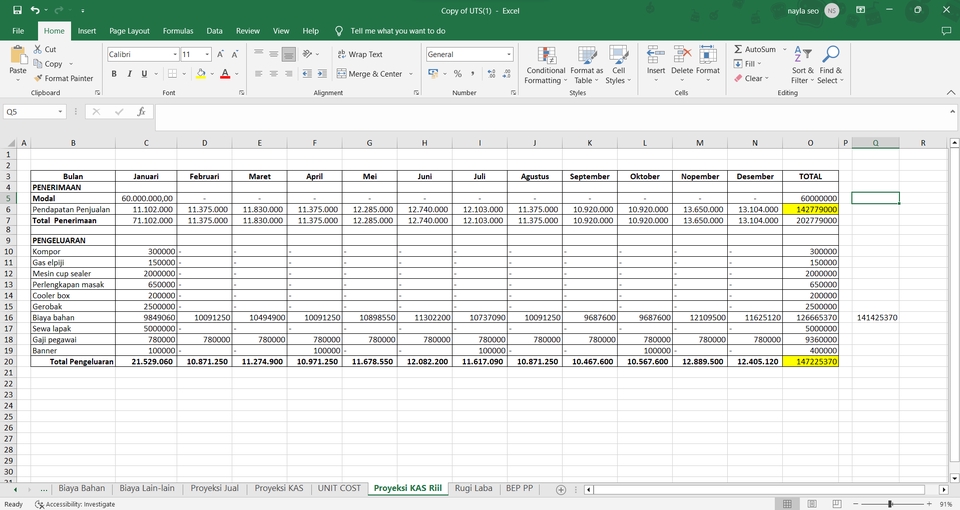Image resolution: width=960 pixels, height=510 pixels.
Task: Apply red font color
Action: point(225,73)
